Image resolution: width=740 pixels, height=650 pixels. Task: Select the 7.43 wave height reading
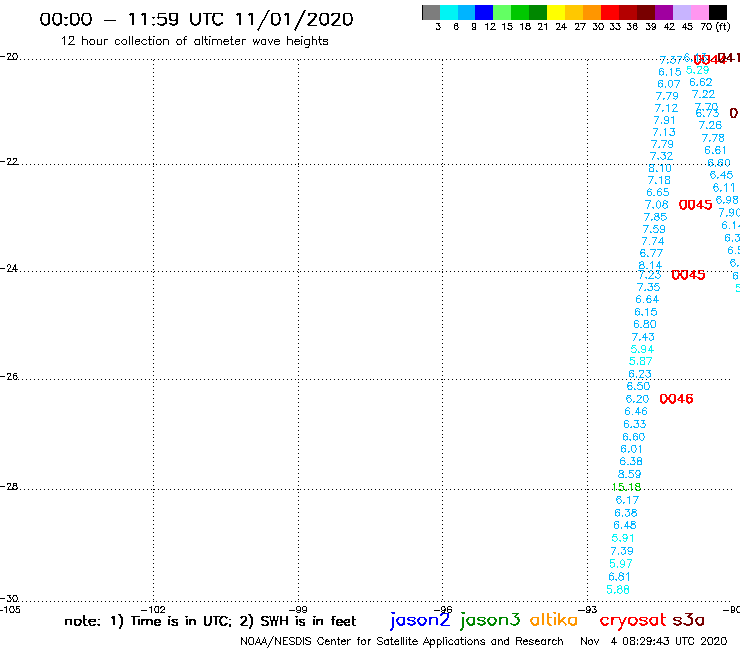[643, 337]
